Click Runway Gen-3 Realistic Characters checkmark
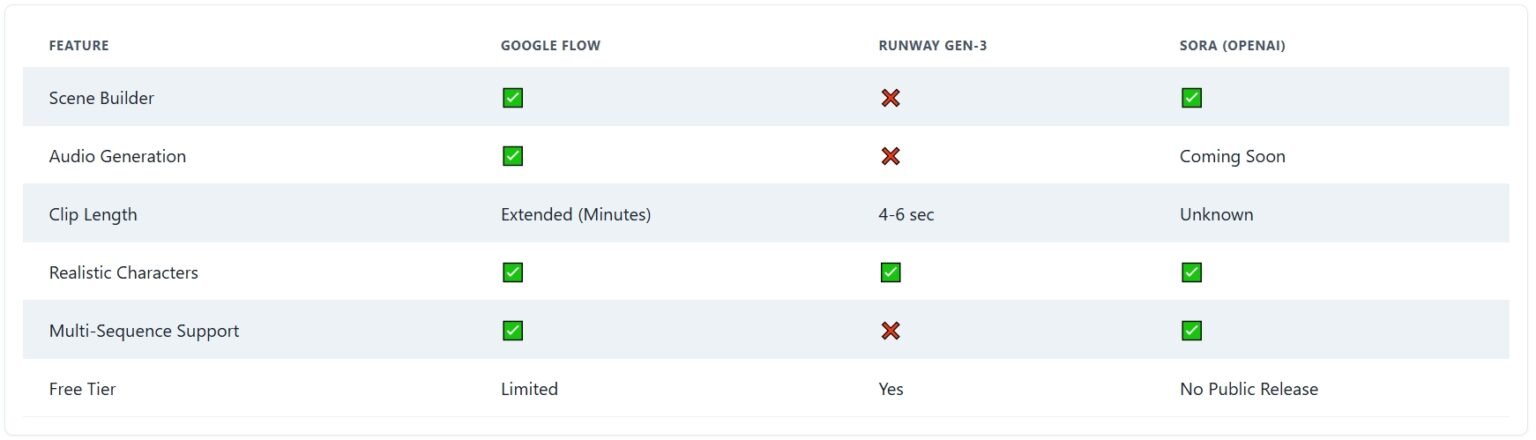 click(x=890, y=272)
